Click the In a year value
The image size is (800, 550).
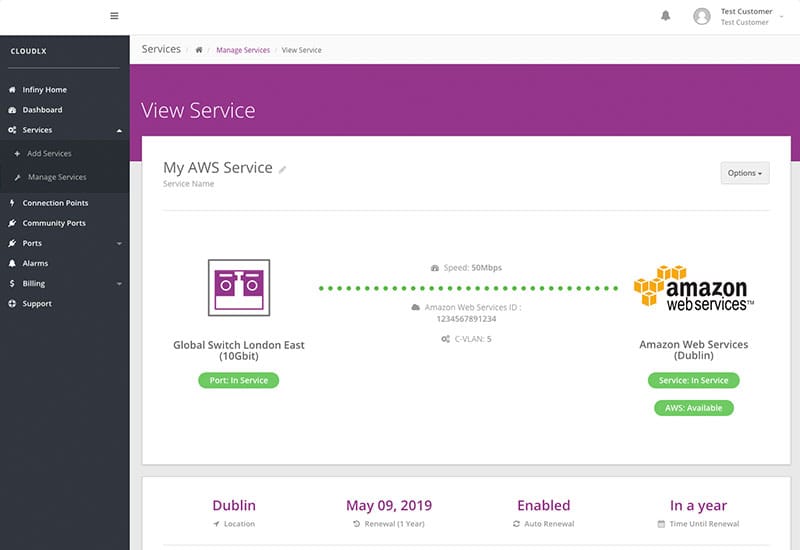[x=698, y=506]
